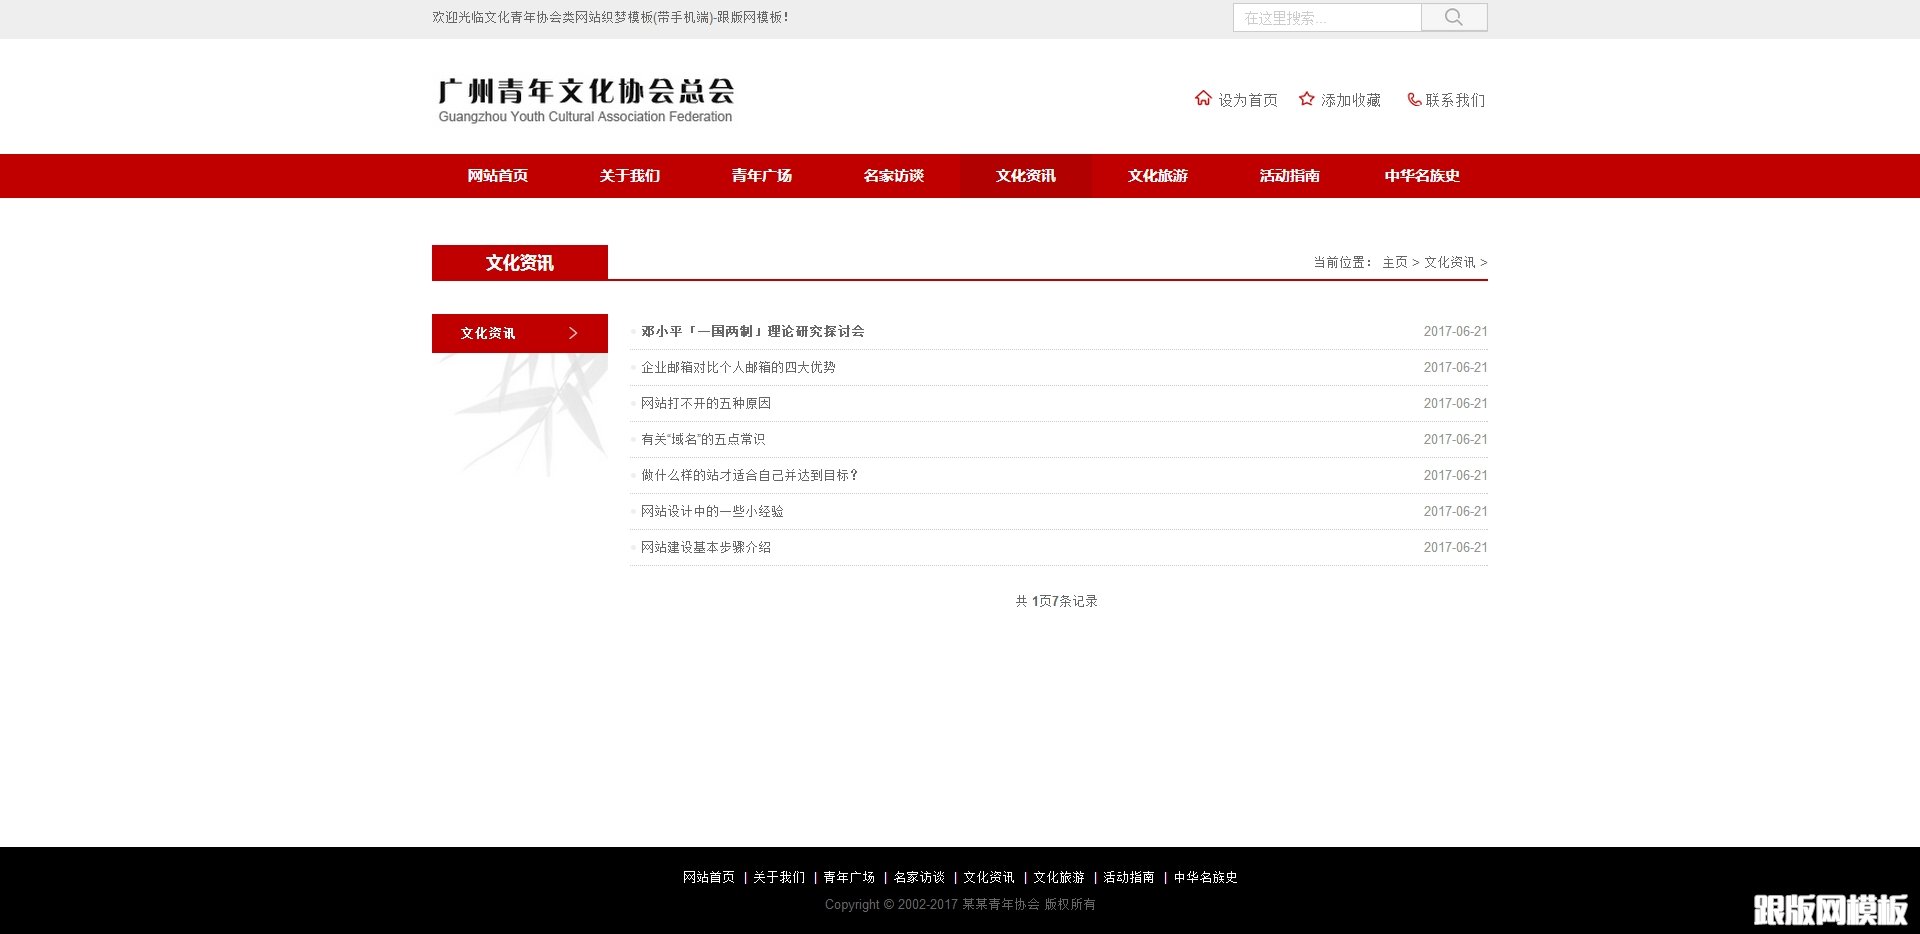Screen dimensions: 1920x934
Task: Open the article 邓小平「一国两制」理论研究探讨会
Action: [x=752, y=331]
